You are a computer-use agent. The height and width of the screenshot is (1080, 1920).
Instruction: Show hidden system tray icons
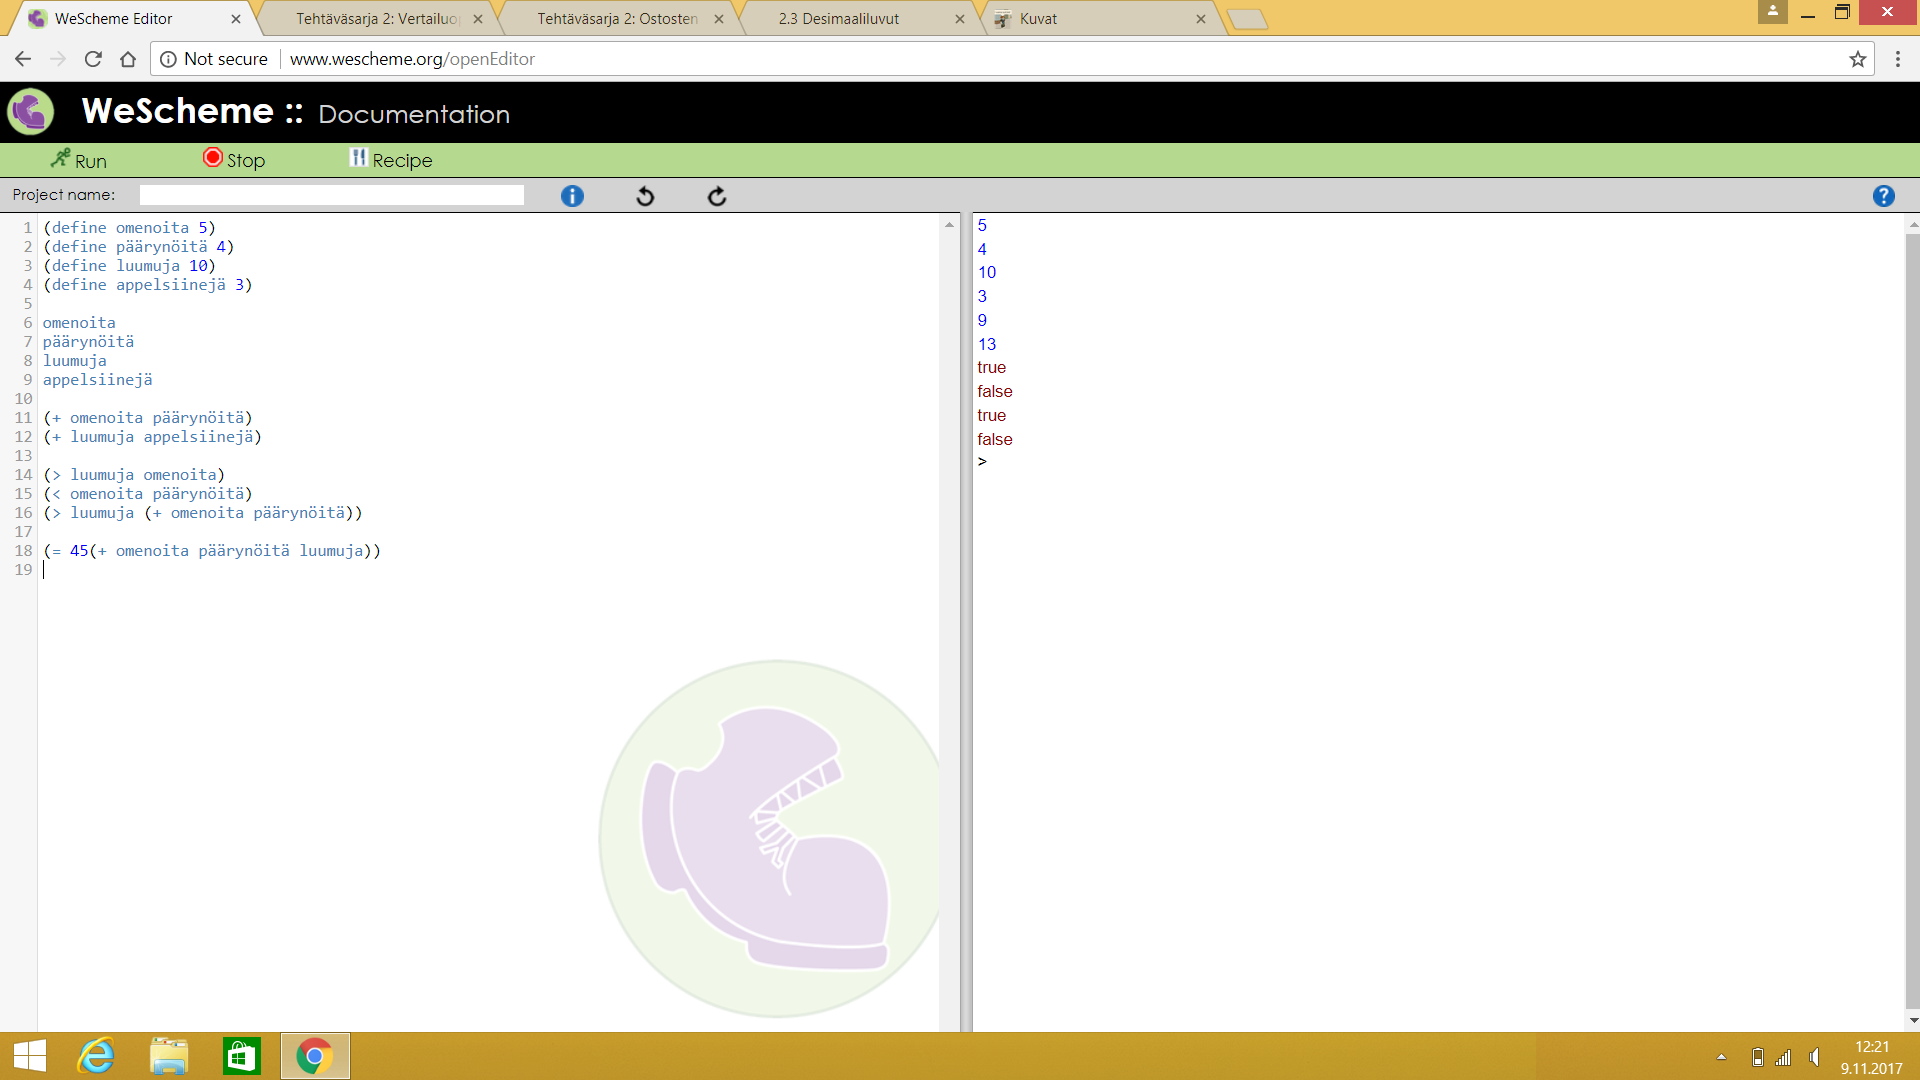1721,1057
